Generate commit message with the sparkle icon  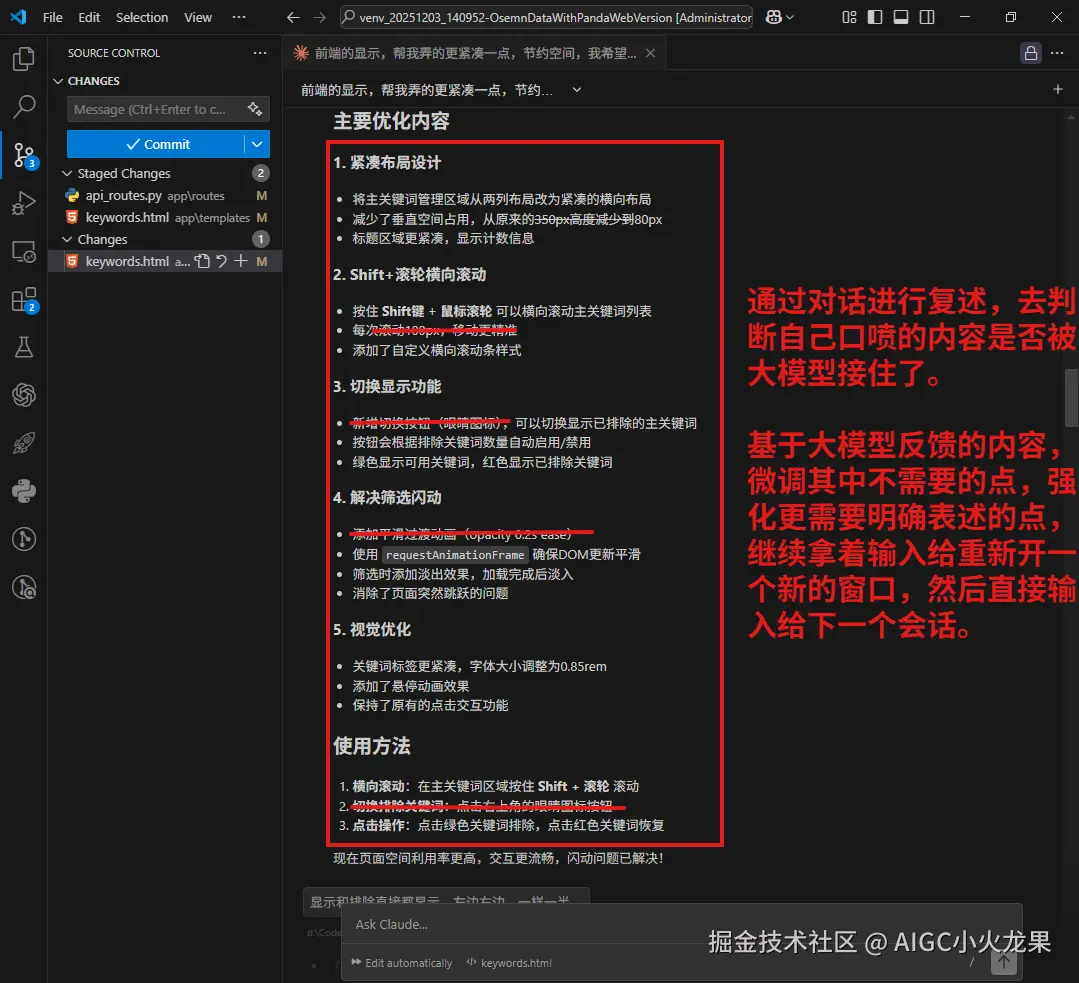[x=253, y=109]
